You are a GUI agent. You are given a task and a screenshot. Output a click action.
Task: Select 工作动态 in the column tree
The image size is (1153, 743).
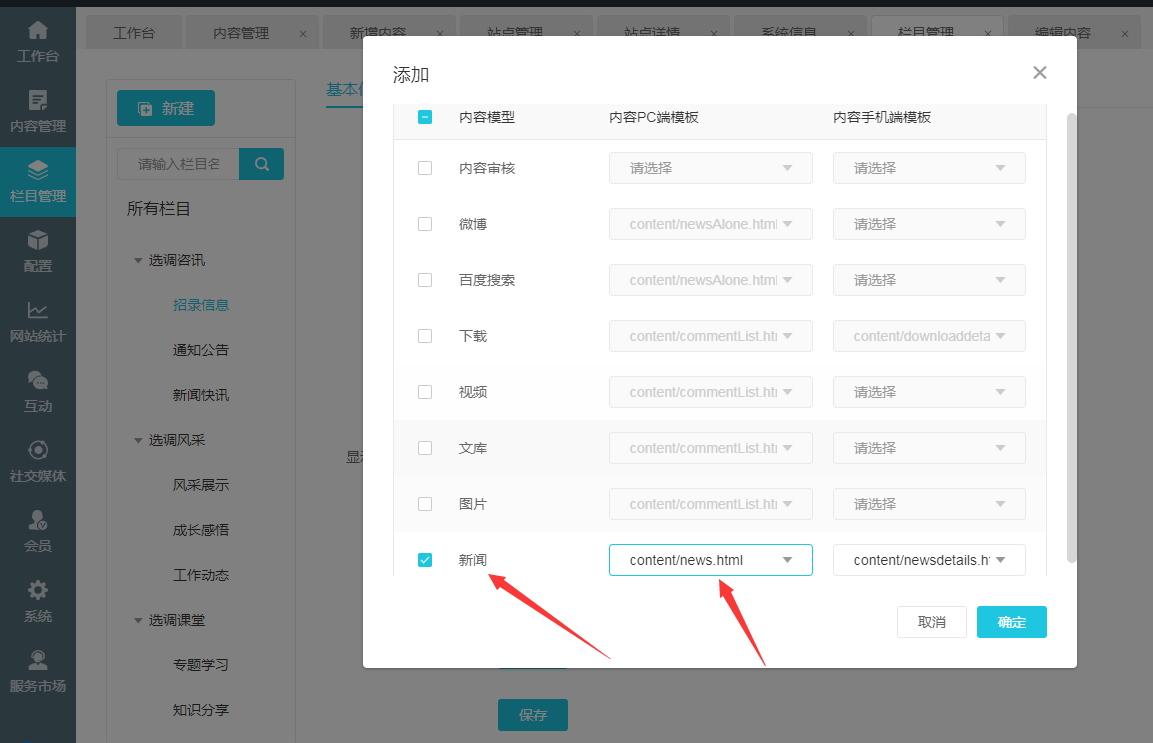201,575
